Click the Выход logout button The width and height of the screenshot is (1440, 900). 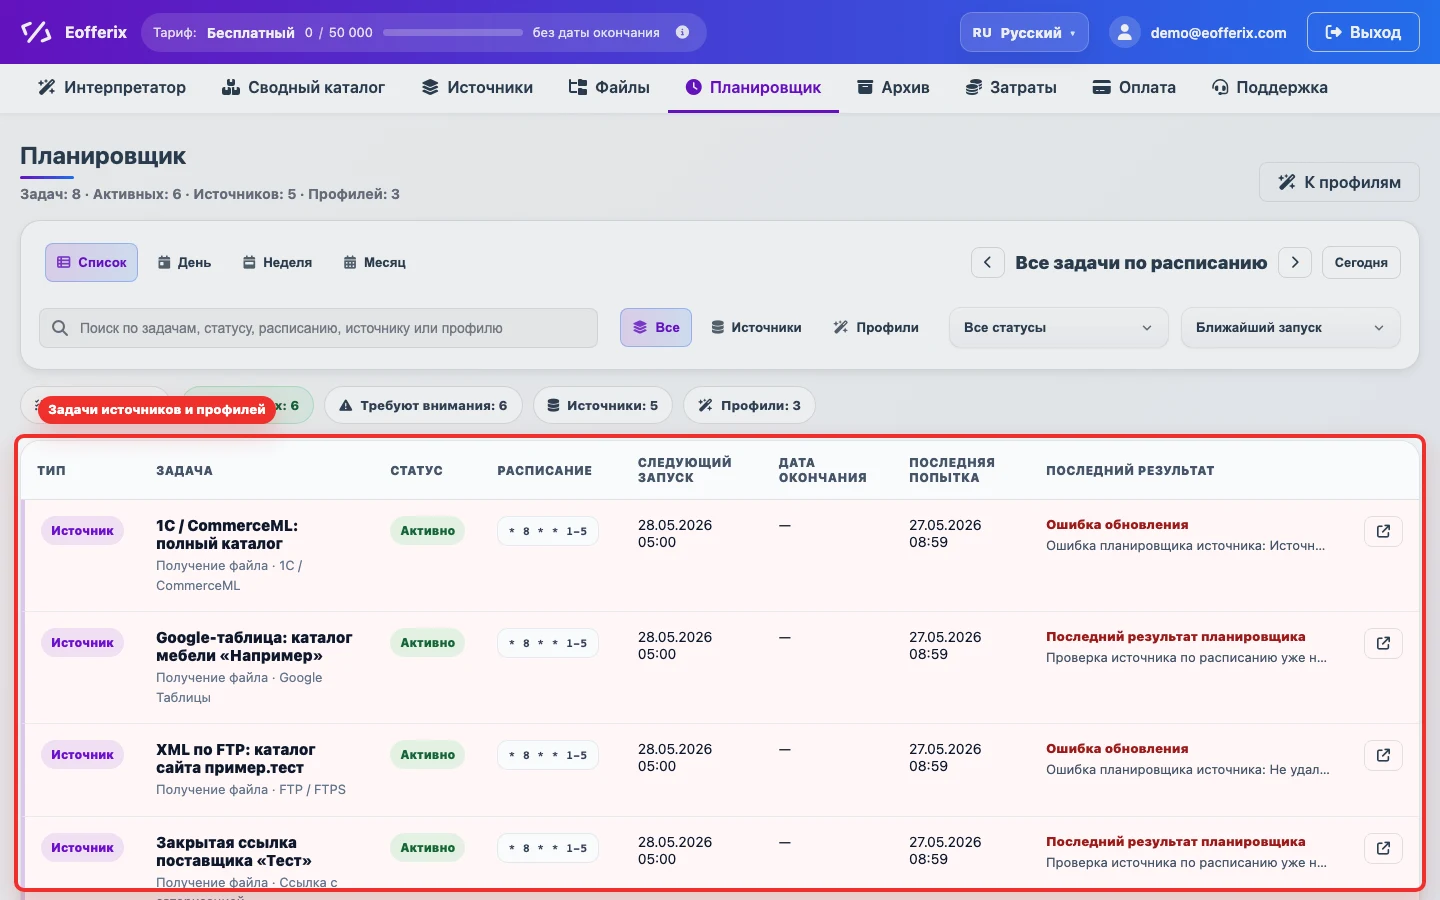1363,32
